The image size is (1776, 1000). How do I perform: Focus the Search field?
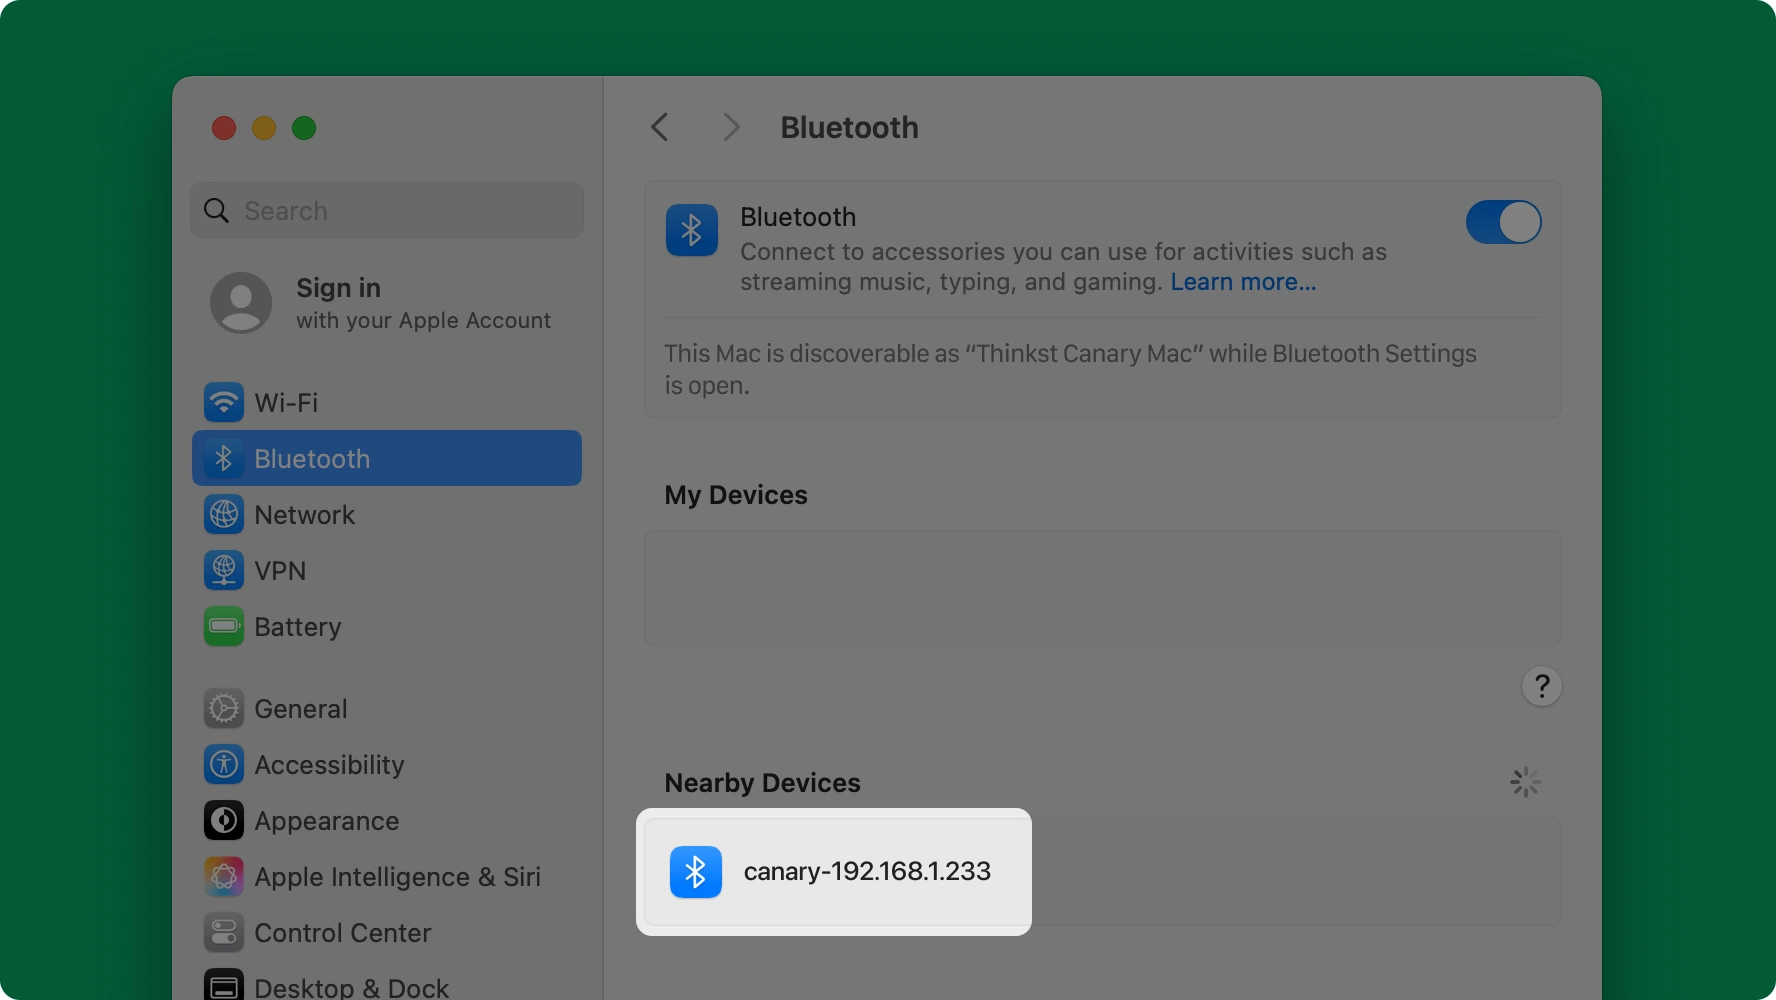[387, 210]
